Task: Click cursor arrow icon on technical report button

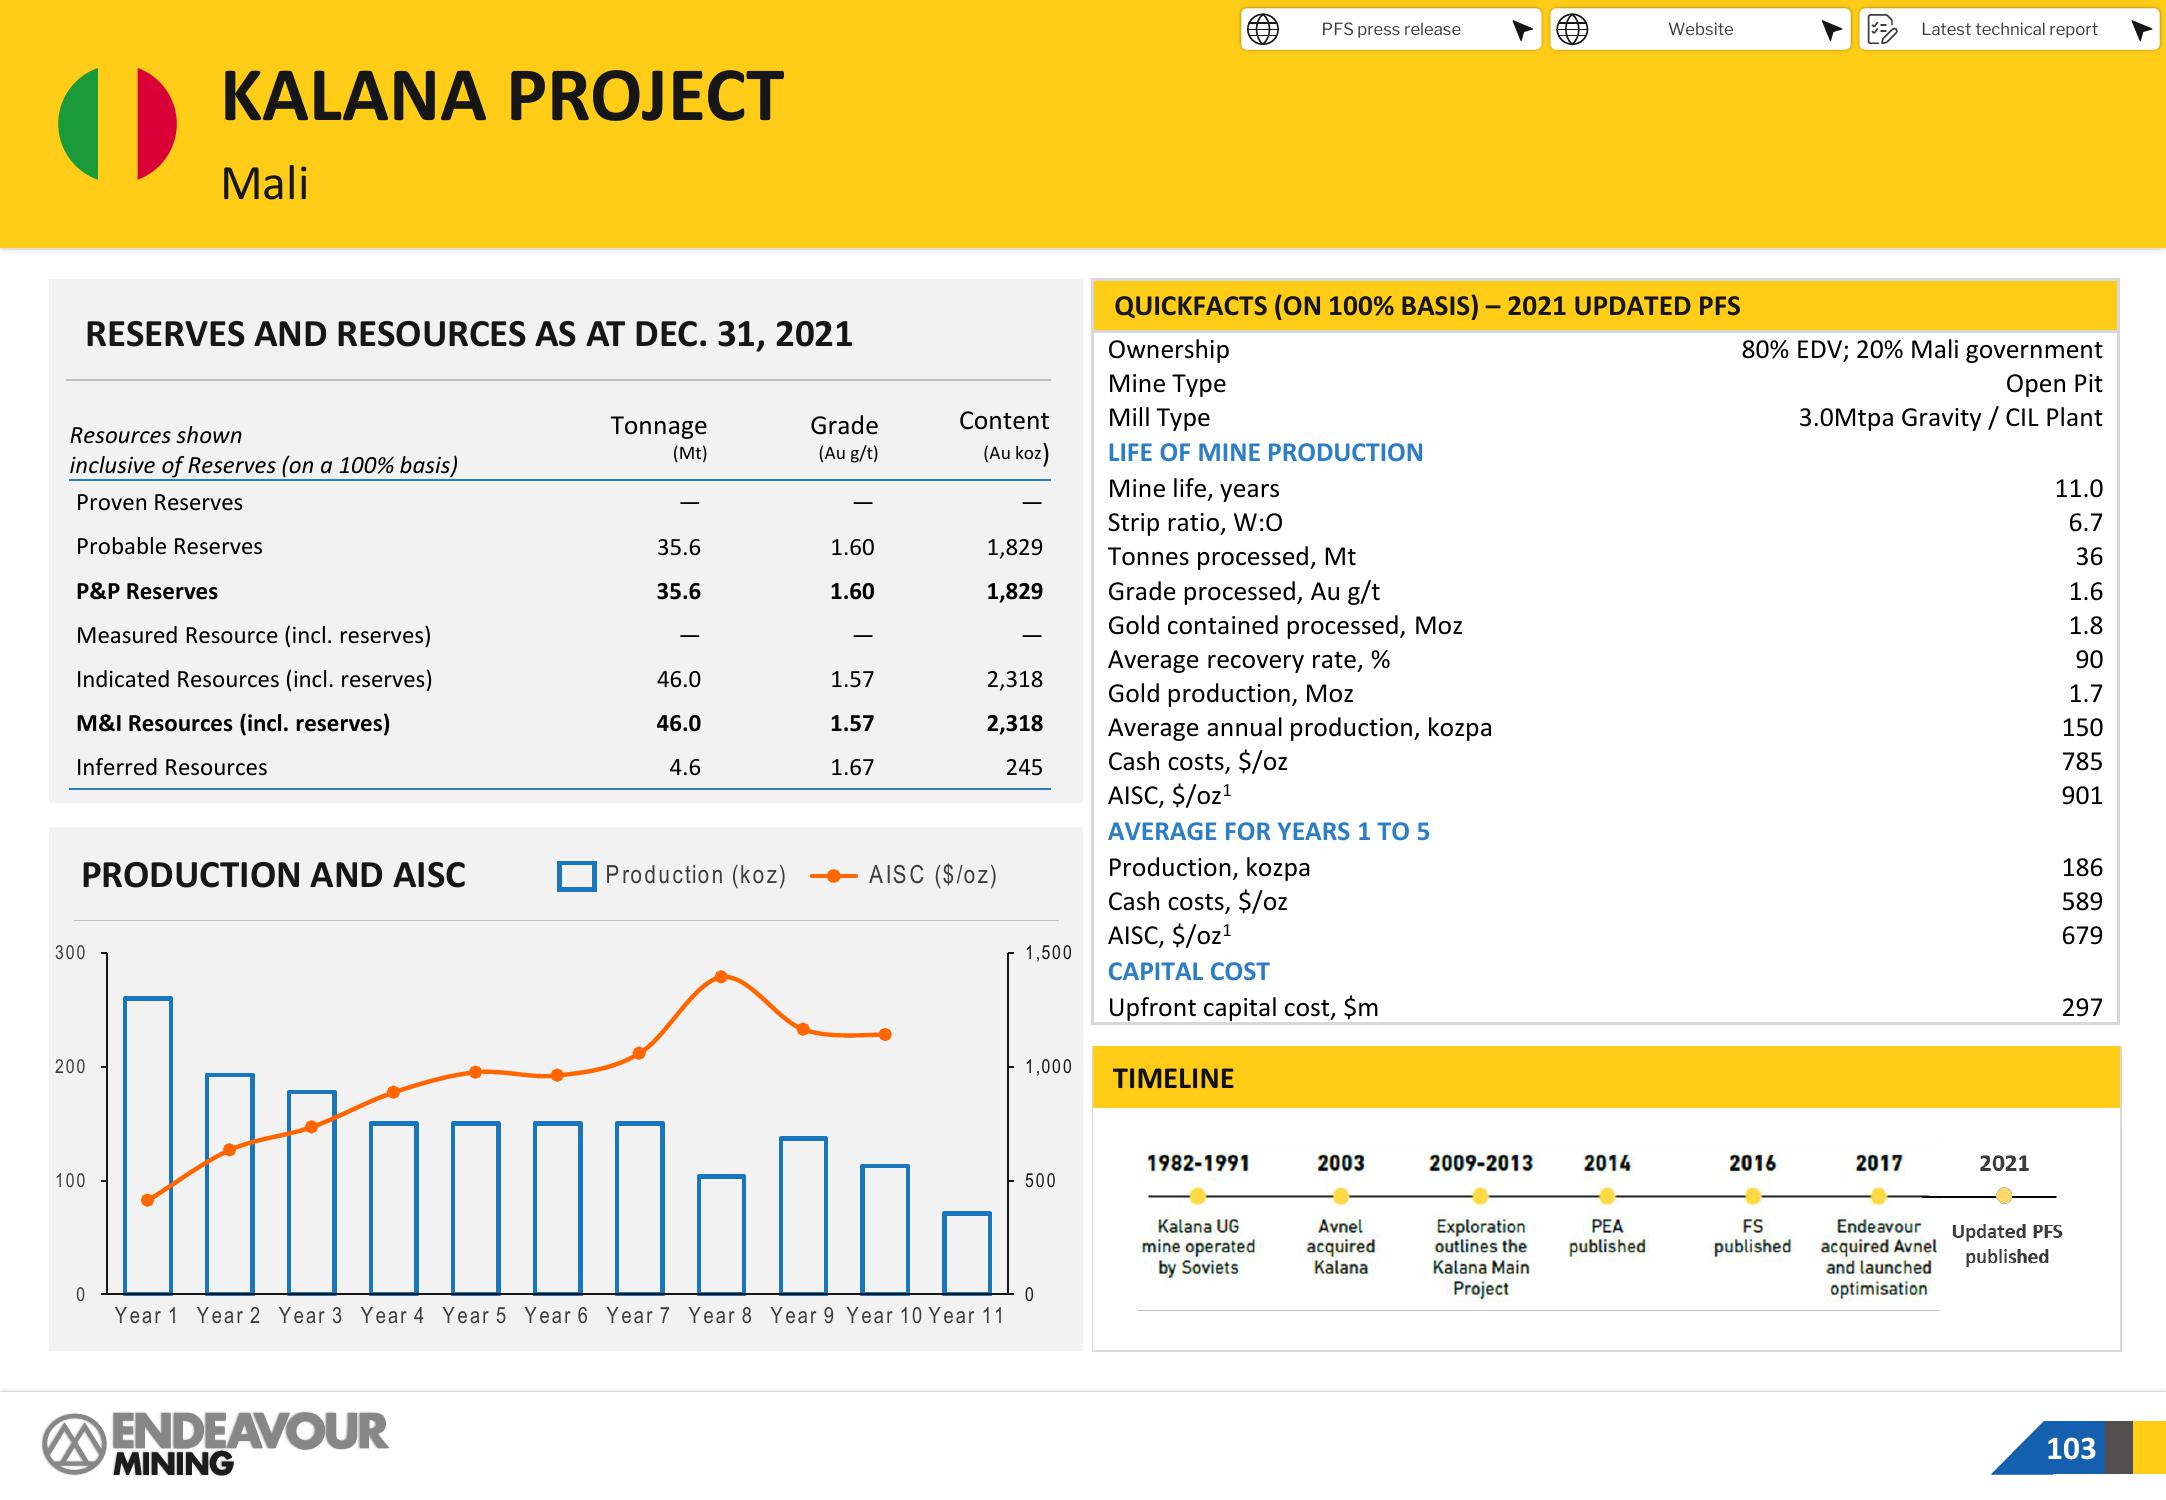Action: (2141, 30)
